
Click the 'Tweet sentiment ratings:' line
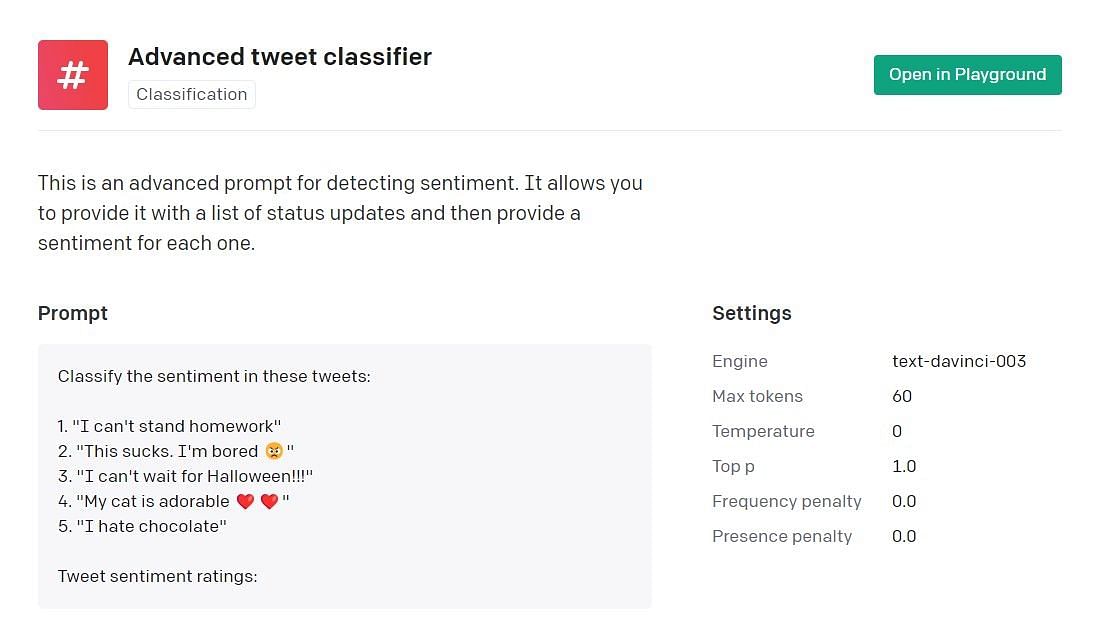pyautogui.click(x=157, y=577)
